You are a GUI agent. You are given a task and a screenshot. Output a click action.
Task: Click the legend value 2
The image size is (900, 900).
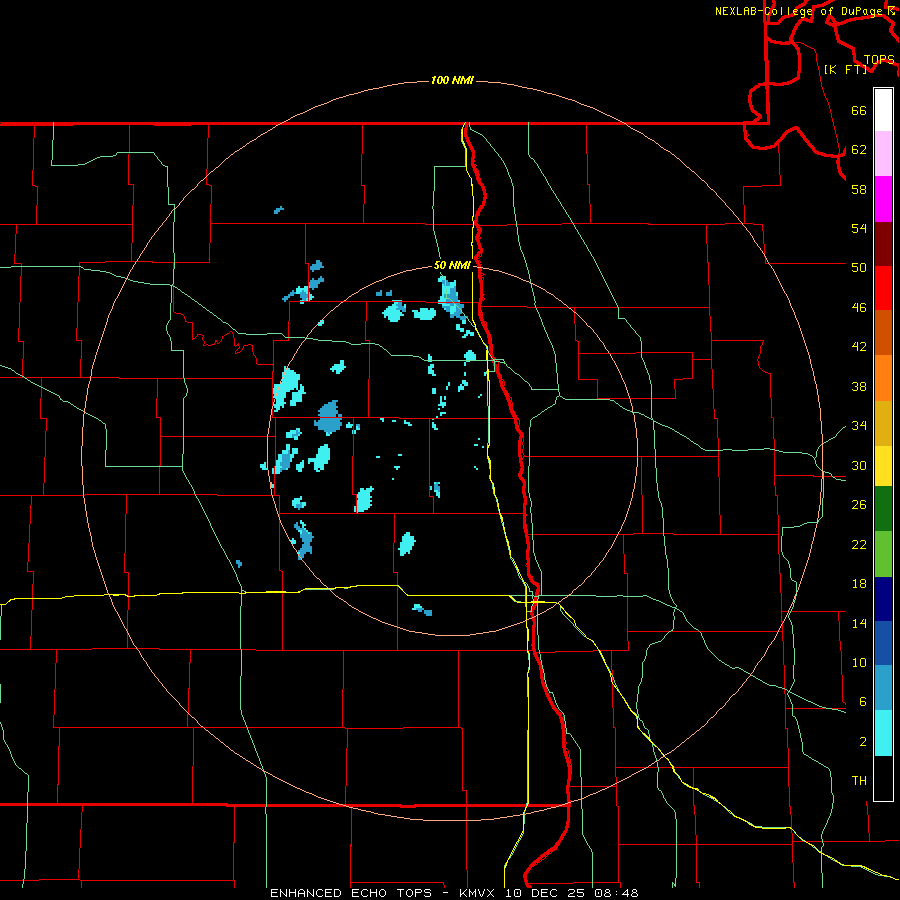click(863, 742)
